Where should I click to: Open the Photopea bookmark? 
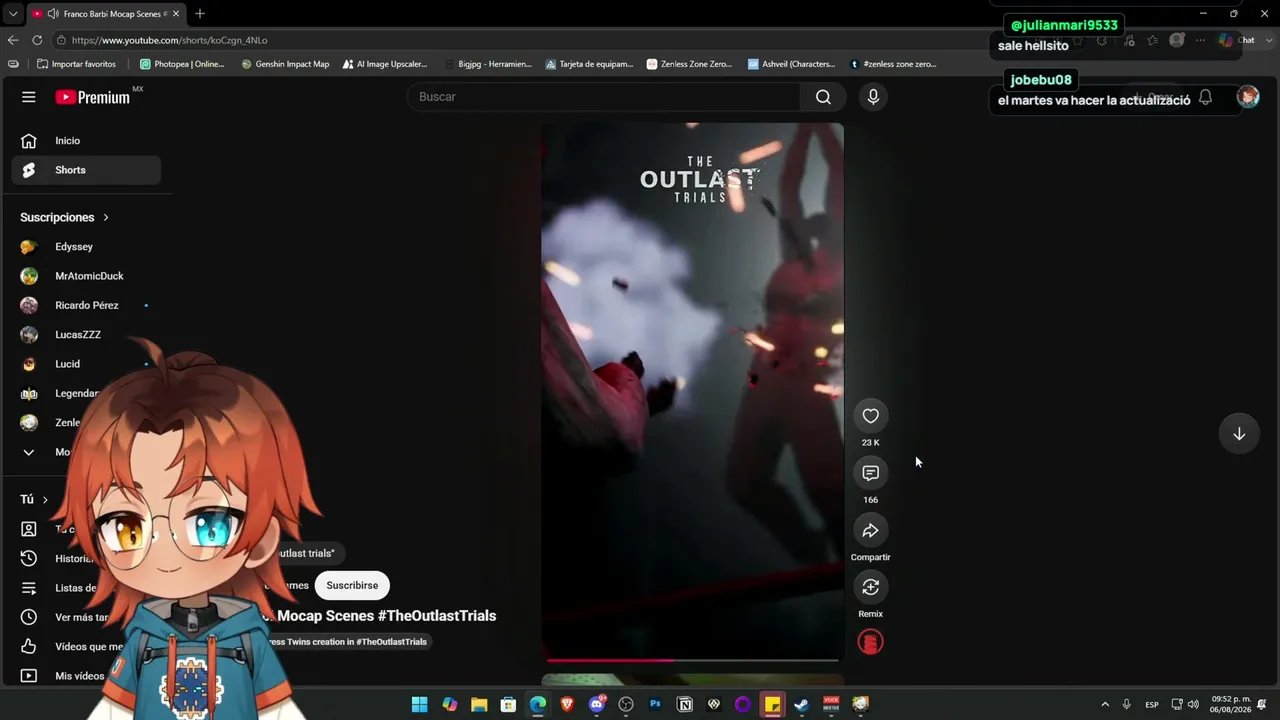coord(182,64)
